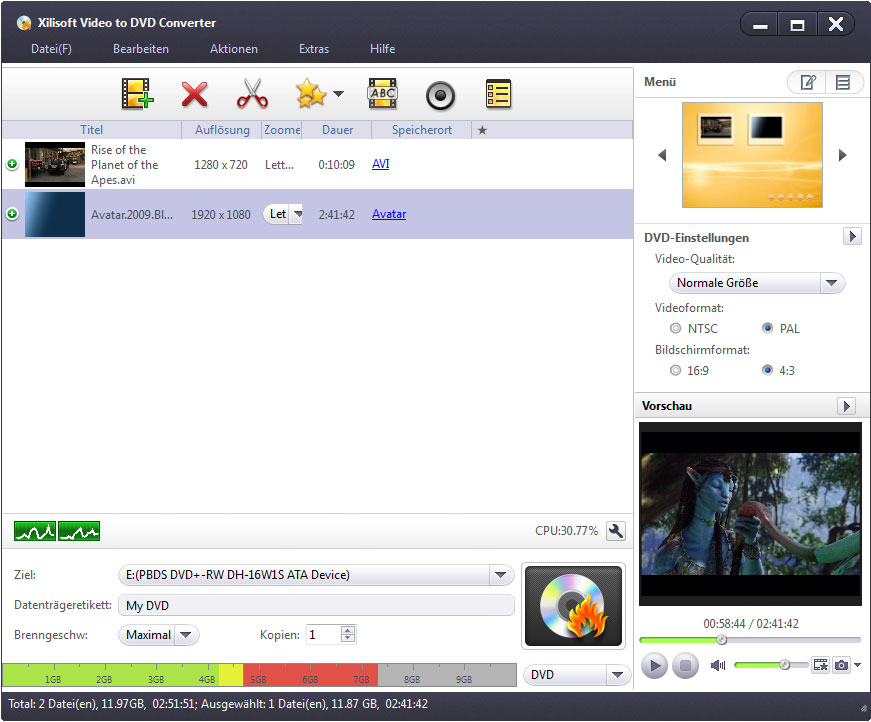
Task: Sort by Speicherort column header
Action: (422, 130)
